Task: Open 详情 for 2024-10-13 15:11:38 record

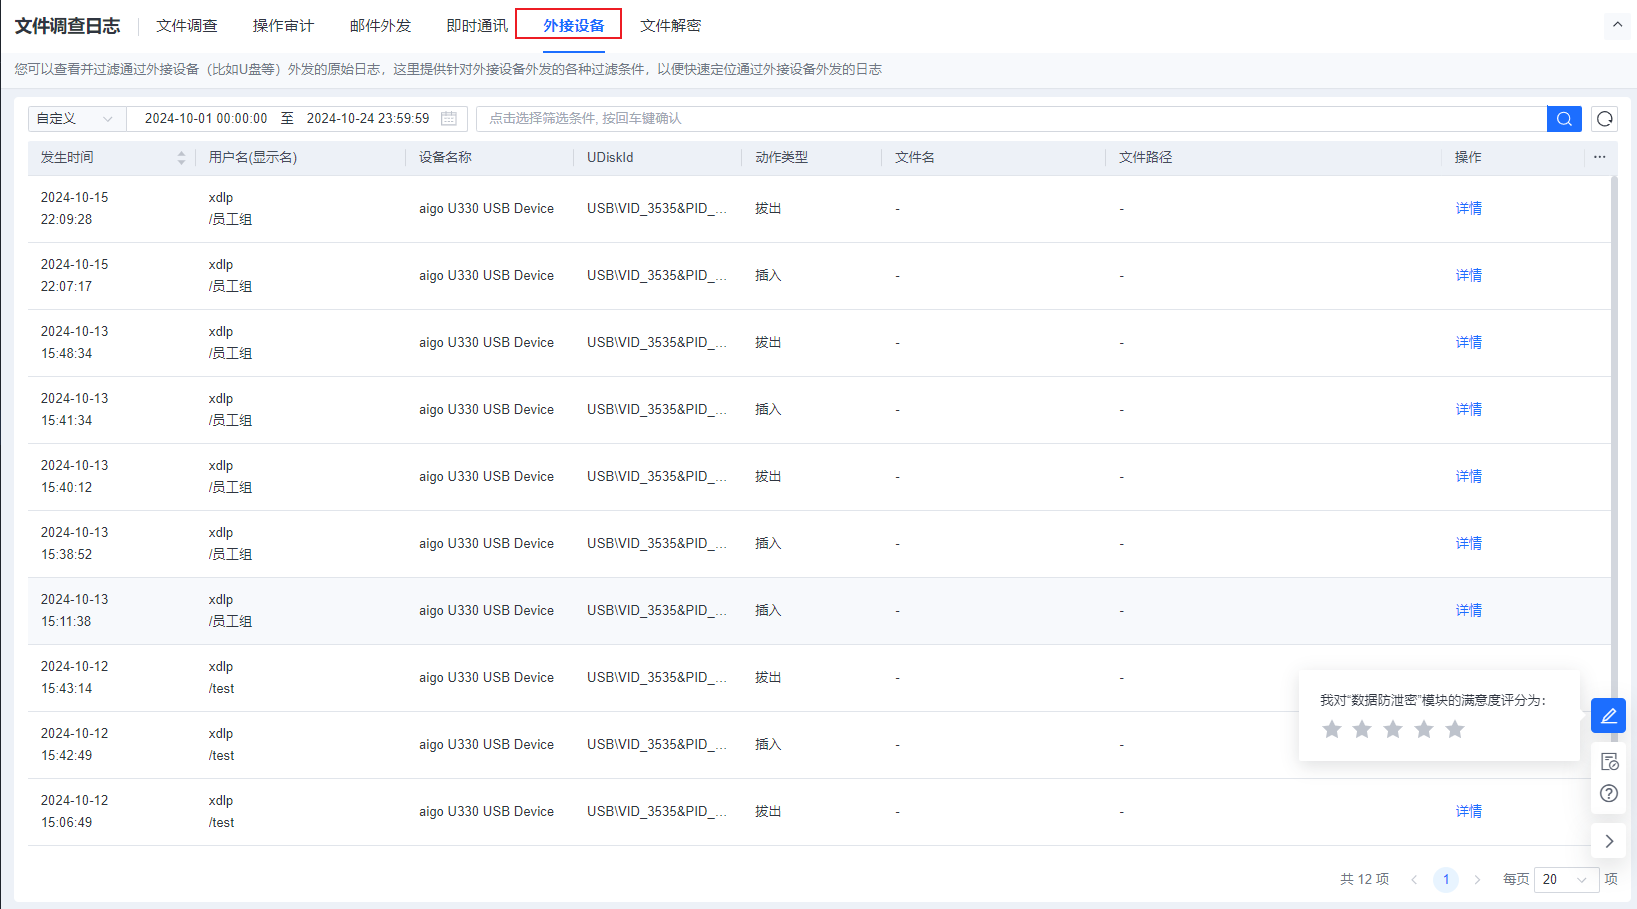Action: click(x=1468, y=611)
